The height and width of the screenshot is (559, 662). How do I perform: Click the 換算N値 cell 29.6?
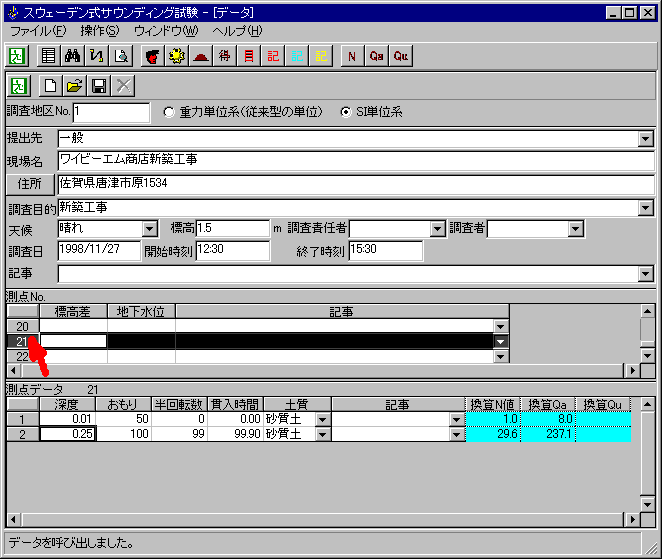[493, 434]
